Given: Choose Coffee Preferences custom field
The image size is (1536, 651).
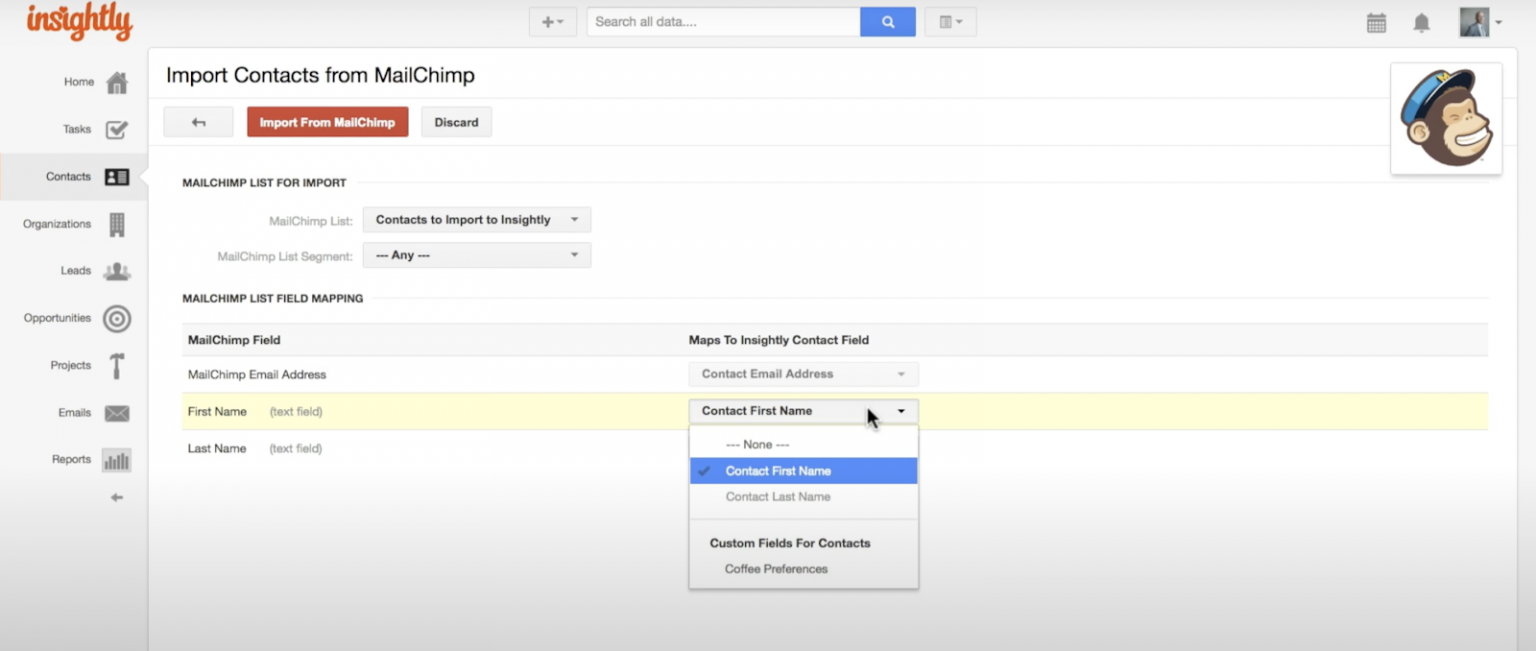Looking at the screenshot, I should click(777, 568).
